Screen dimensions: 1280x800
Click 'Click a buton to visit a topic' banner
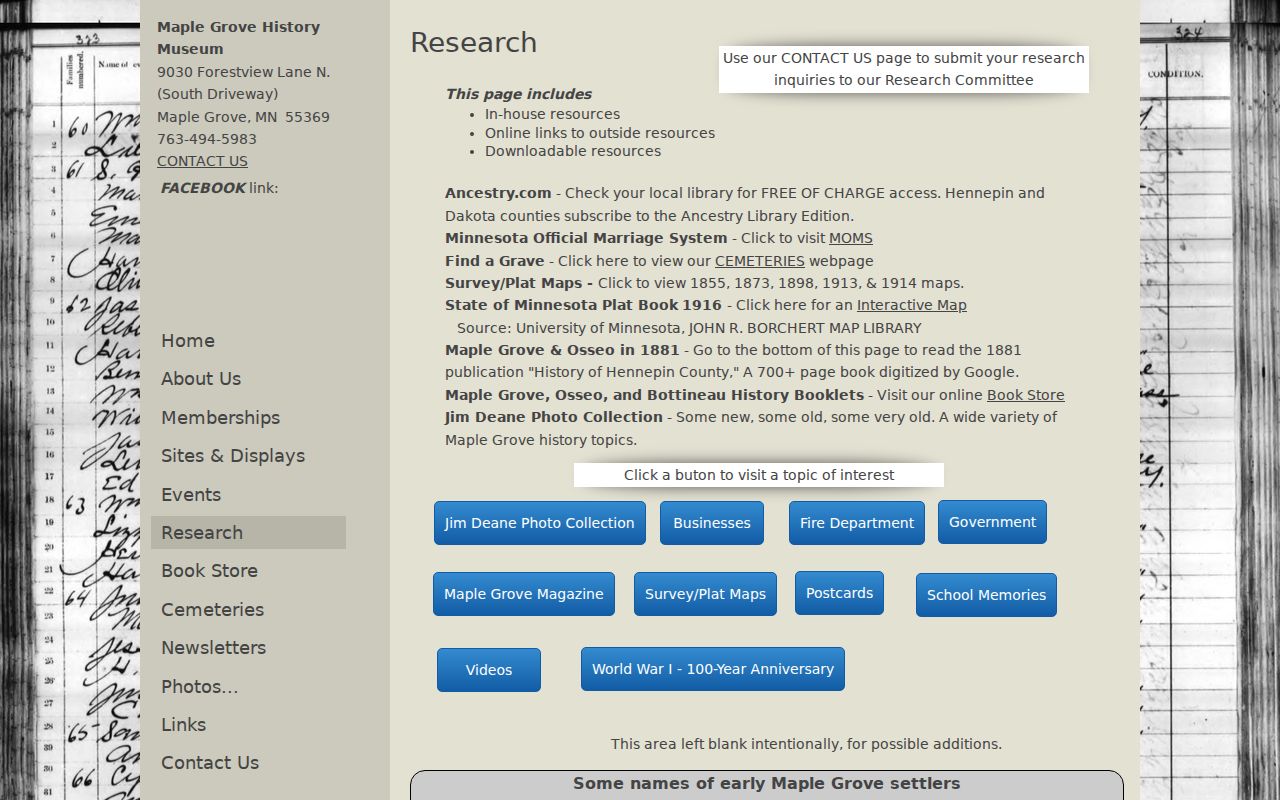(759, 475)
